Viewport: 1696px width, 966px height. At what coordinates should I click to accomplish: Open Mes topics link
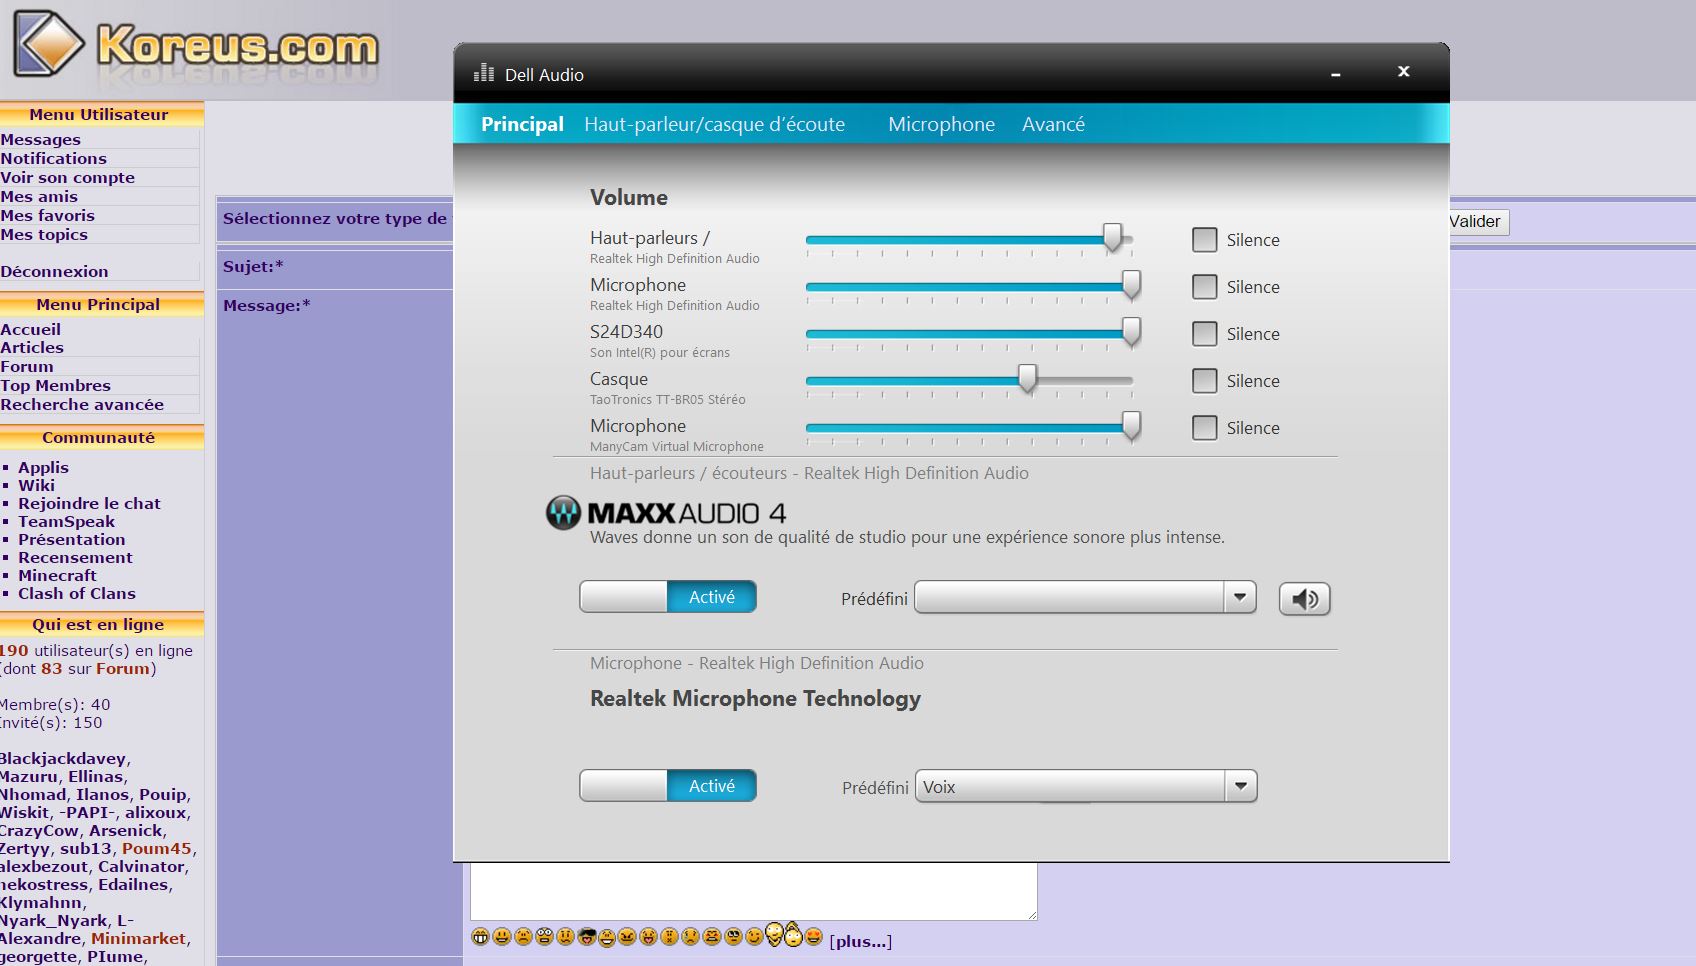click(x=44, y=235)
